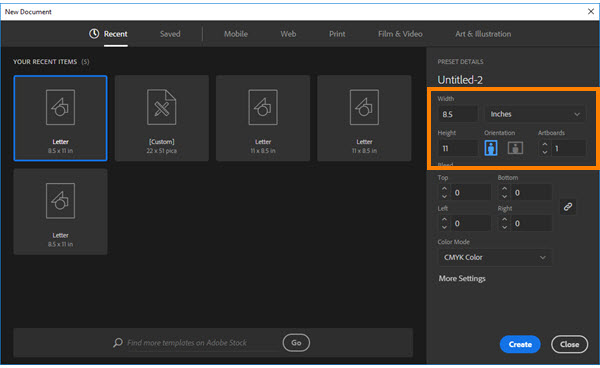
Task: Close the New Document dialog window
Action: 591,11
